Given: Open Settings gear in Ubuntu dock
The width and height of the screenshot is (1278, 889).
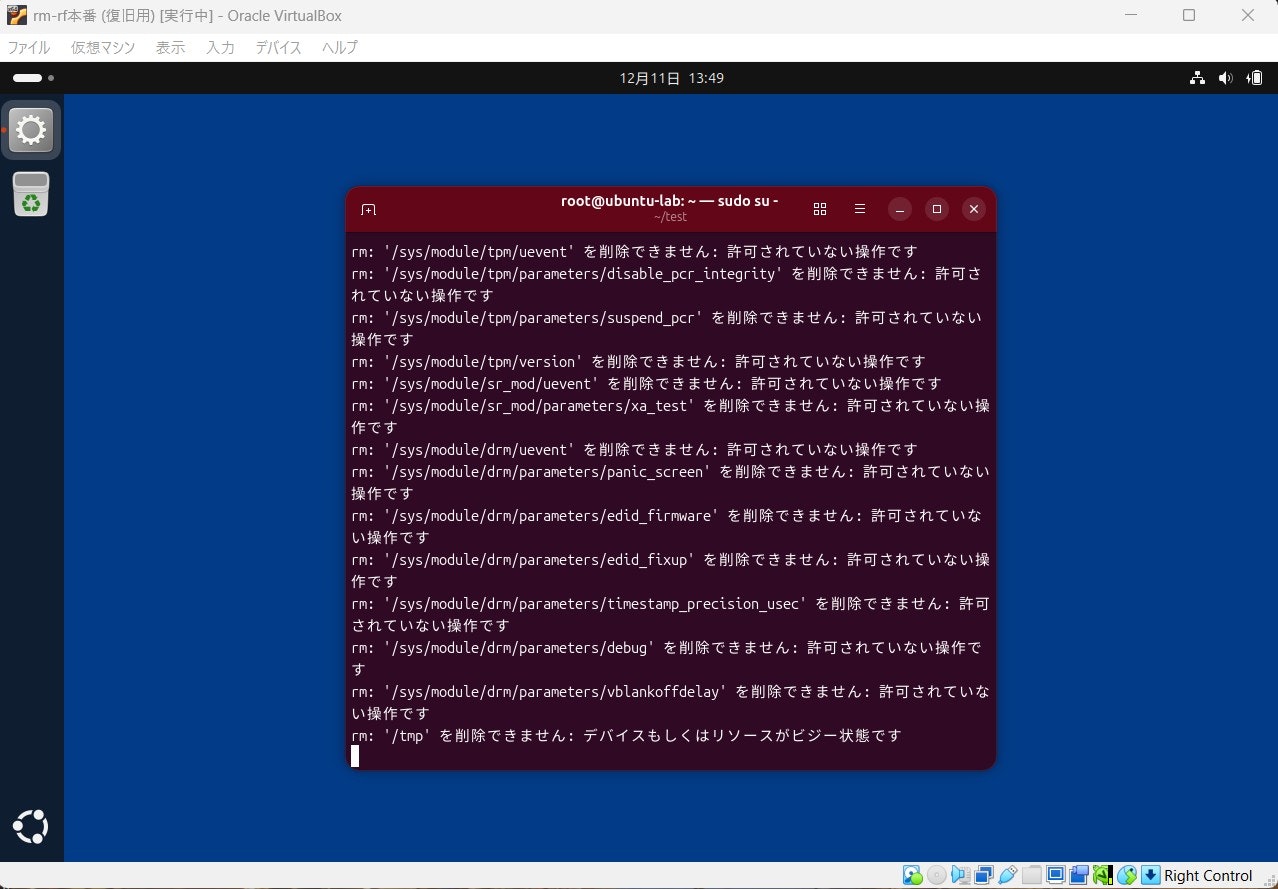Looking at the screenshot, I should [31, 130].
